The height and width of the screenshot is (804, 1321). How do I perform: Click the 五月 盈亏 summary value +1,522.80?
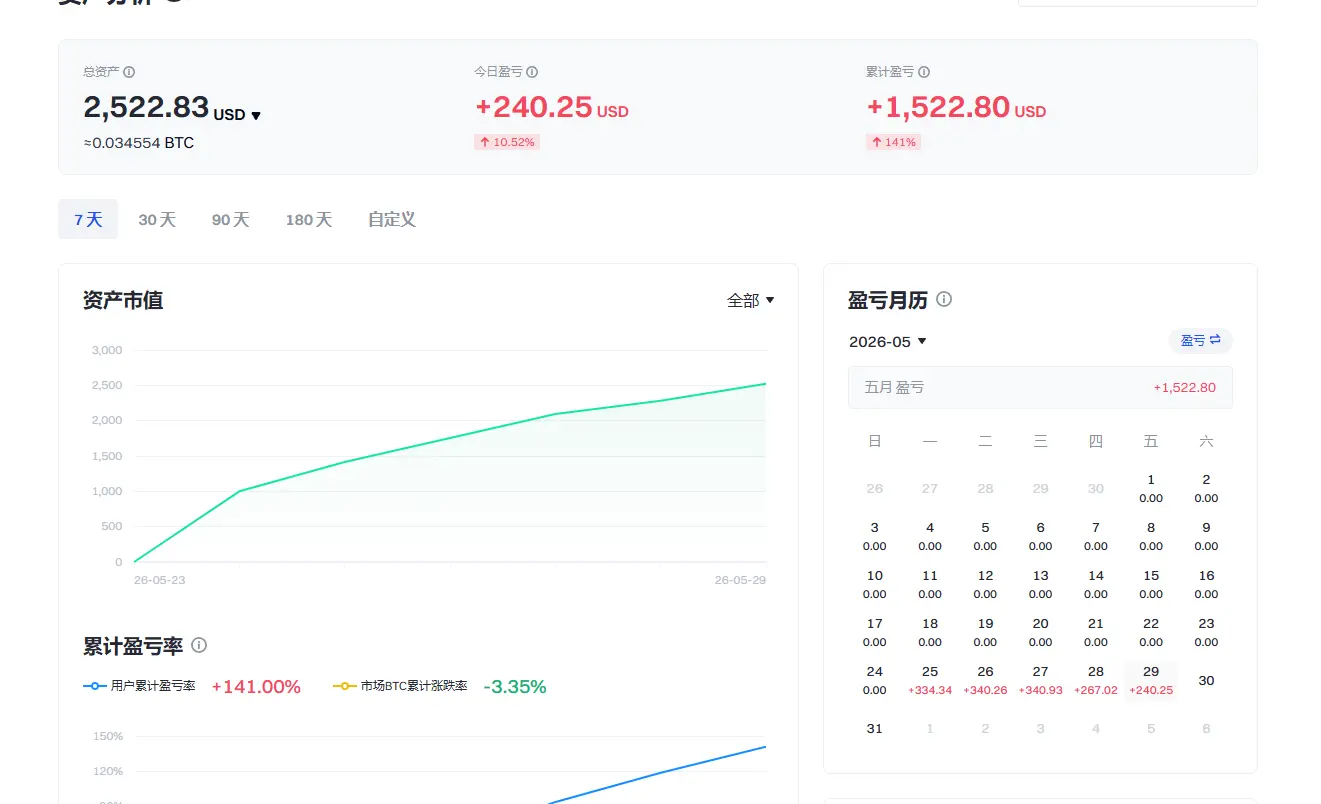(1184, 387)
